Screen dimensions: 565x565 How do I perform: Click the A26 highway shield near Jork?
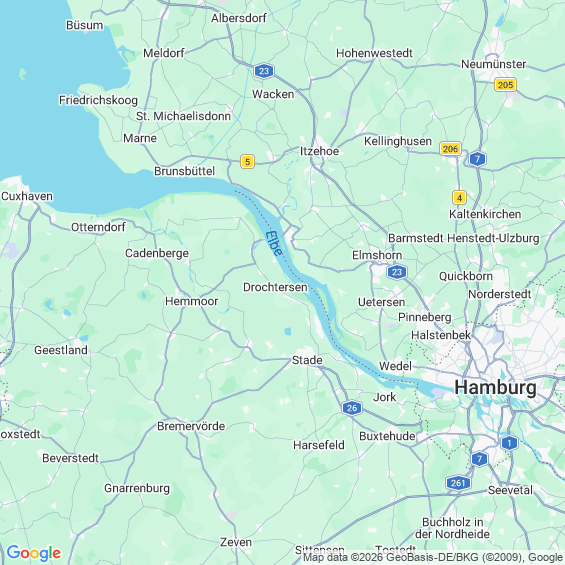coord(352,408)
